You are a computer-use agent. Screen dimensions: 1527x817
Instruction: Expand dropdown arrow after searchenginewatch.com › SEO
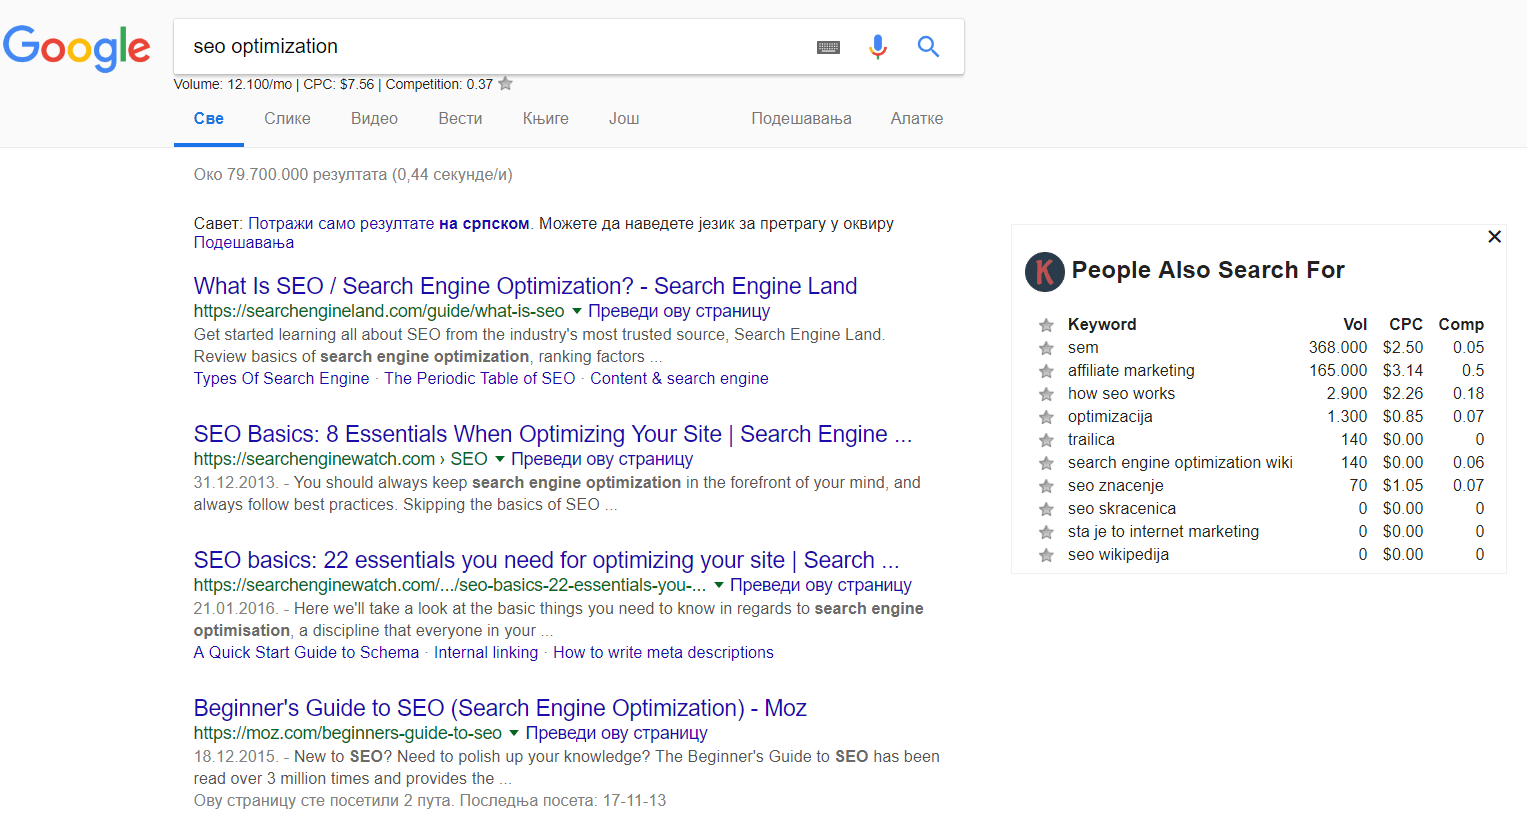pos(500,459)
